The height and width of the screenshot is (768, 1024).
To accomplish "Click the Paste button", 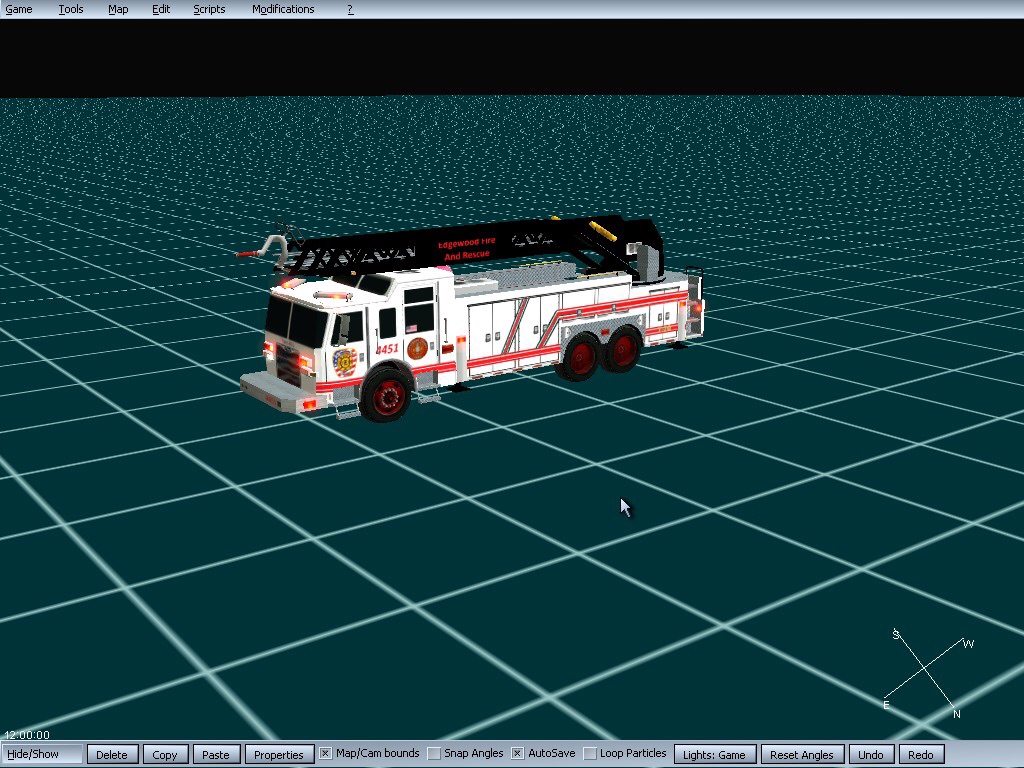I will (x=216, y=754).
